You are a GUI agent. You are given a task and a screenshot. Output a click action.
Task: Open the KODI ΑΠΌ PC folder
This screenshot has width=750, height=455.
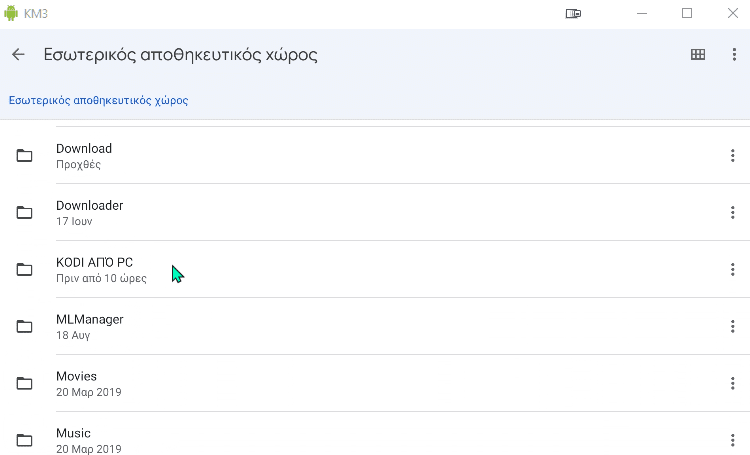pyautogui.click(x=375, y=269)
